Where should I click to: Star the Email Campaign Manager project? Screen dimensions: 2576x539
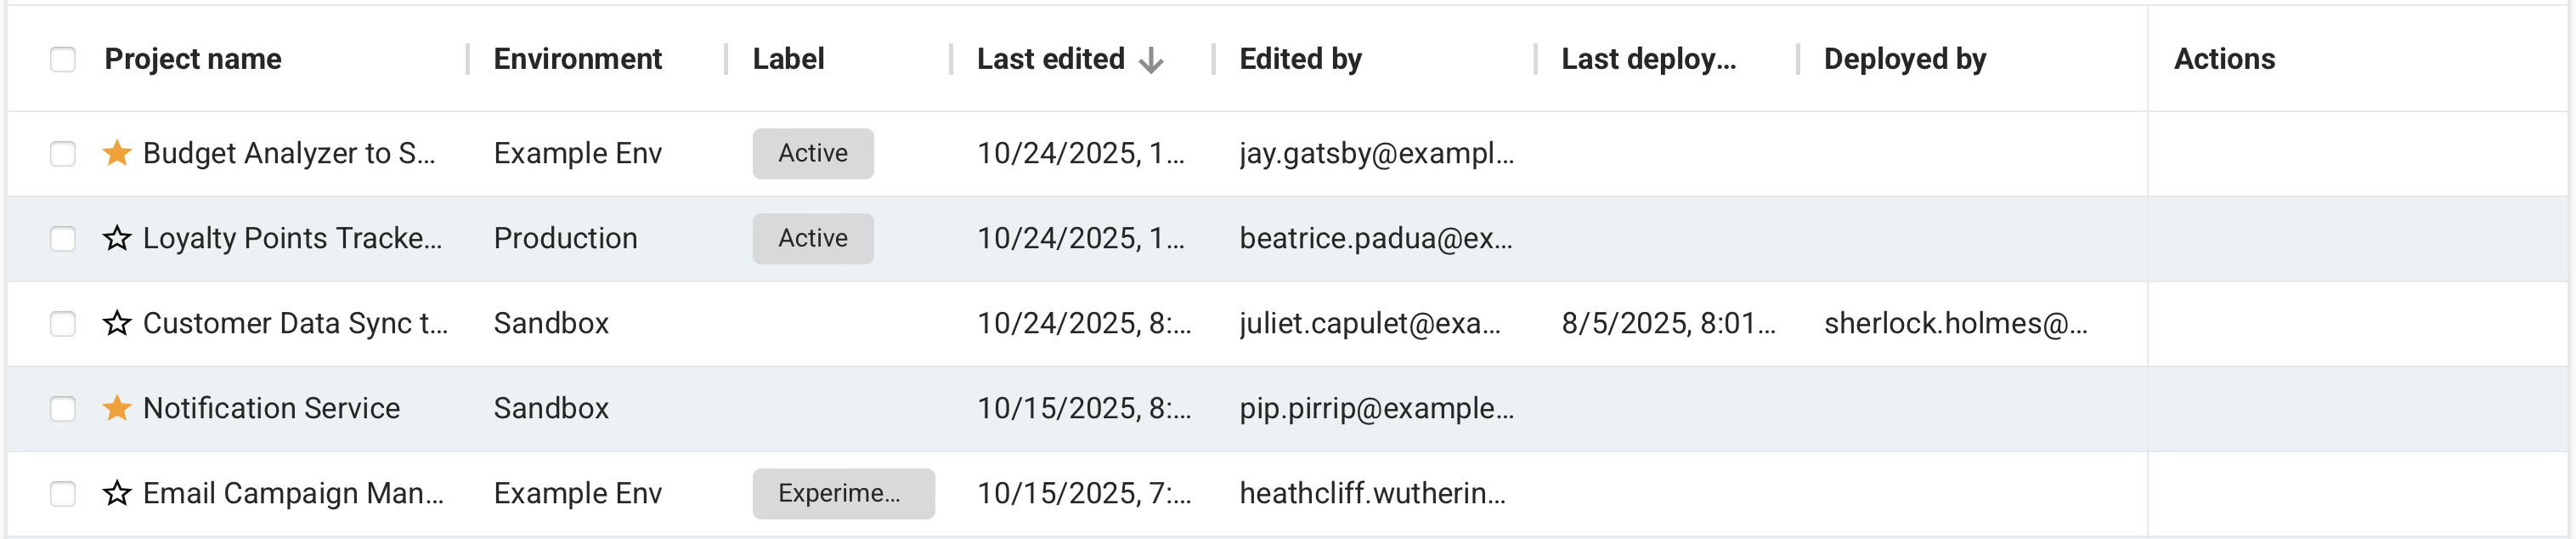point(117,493)
